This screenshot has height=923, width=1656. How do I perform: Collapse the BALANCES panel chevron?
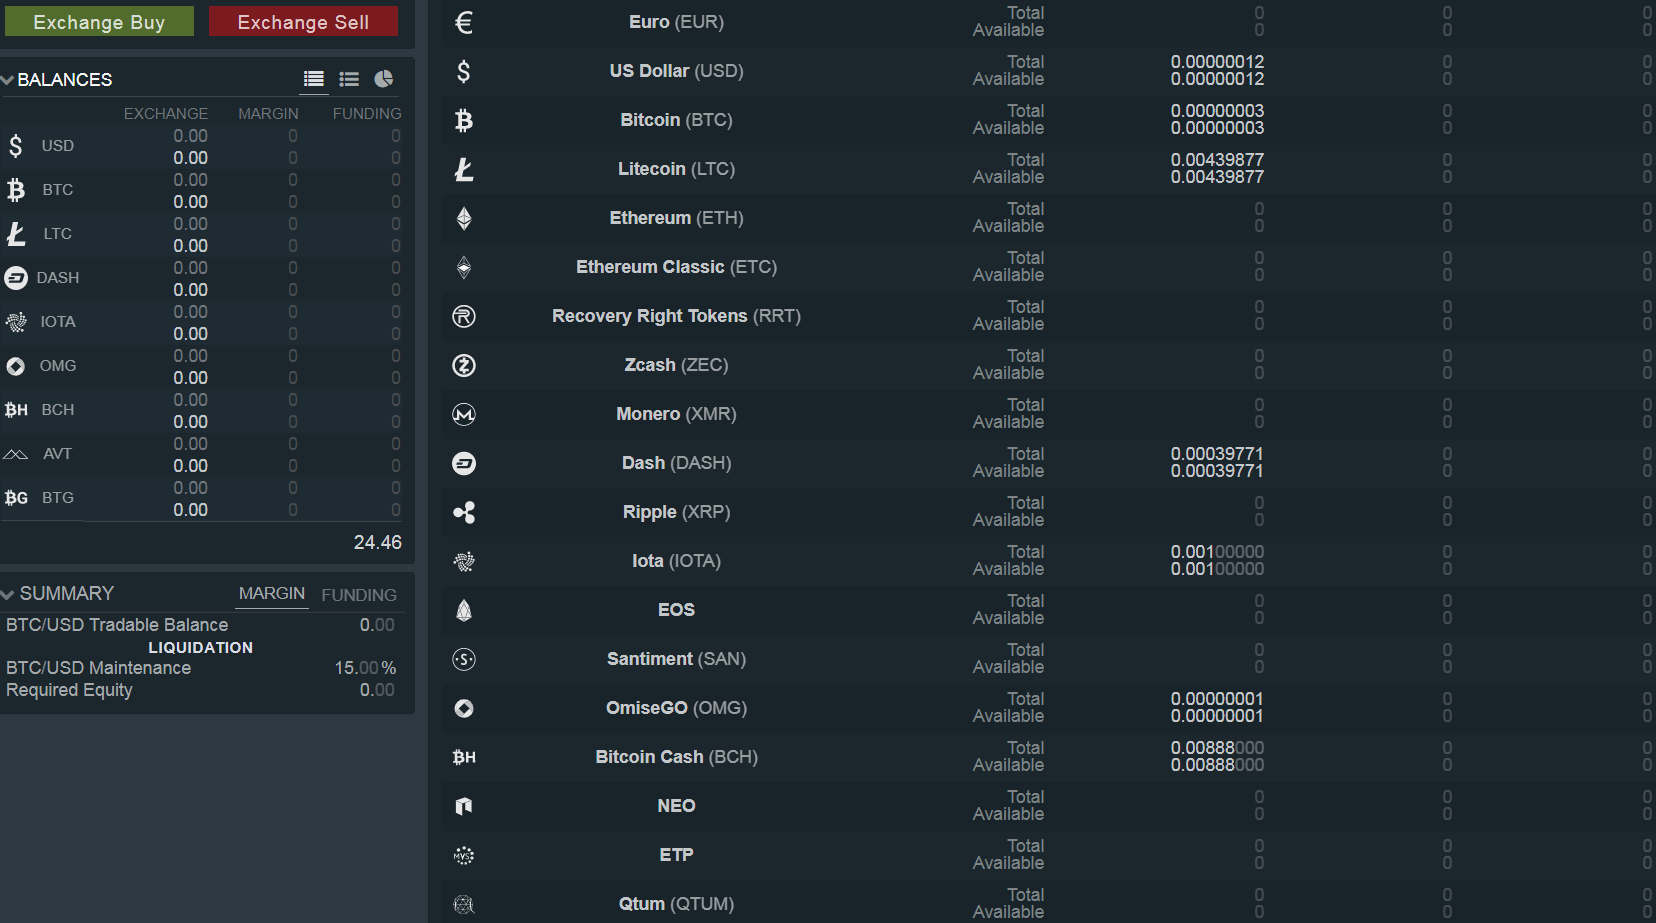point(7,79)
